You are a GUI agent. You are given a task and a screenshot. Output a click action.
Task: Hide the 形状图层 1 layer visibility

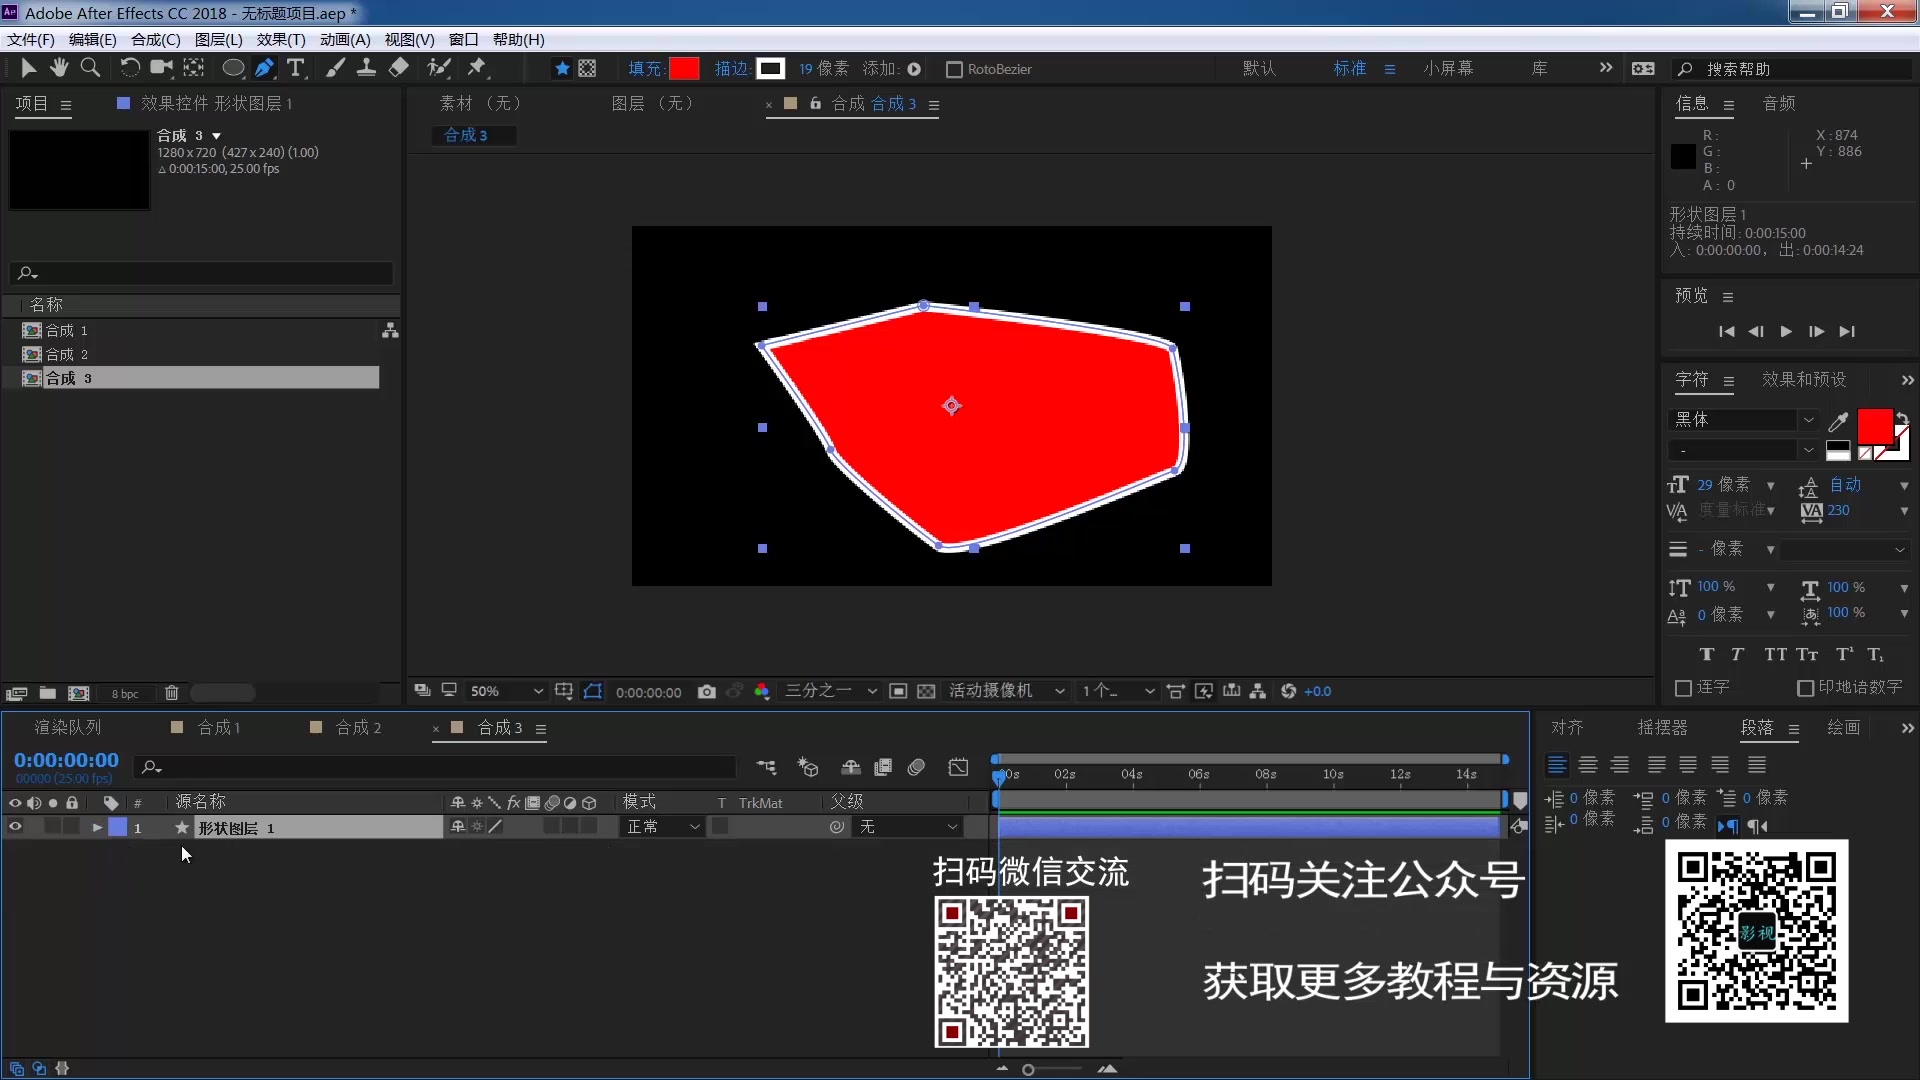[15, 827]
